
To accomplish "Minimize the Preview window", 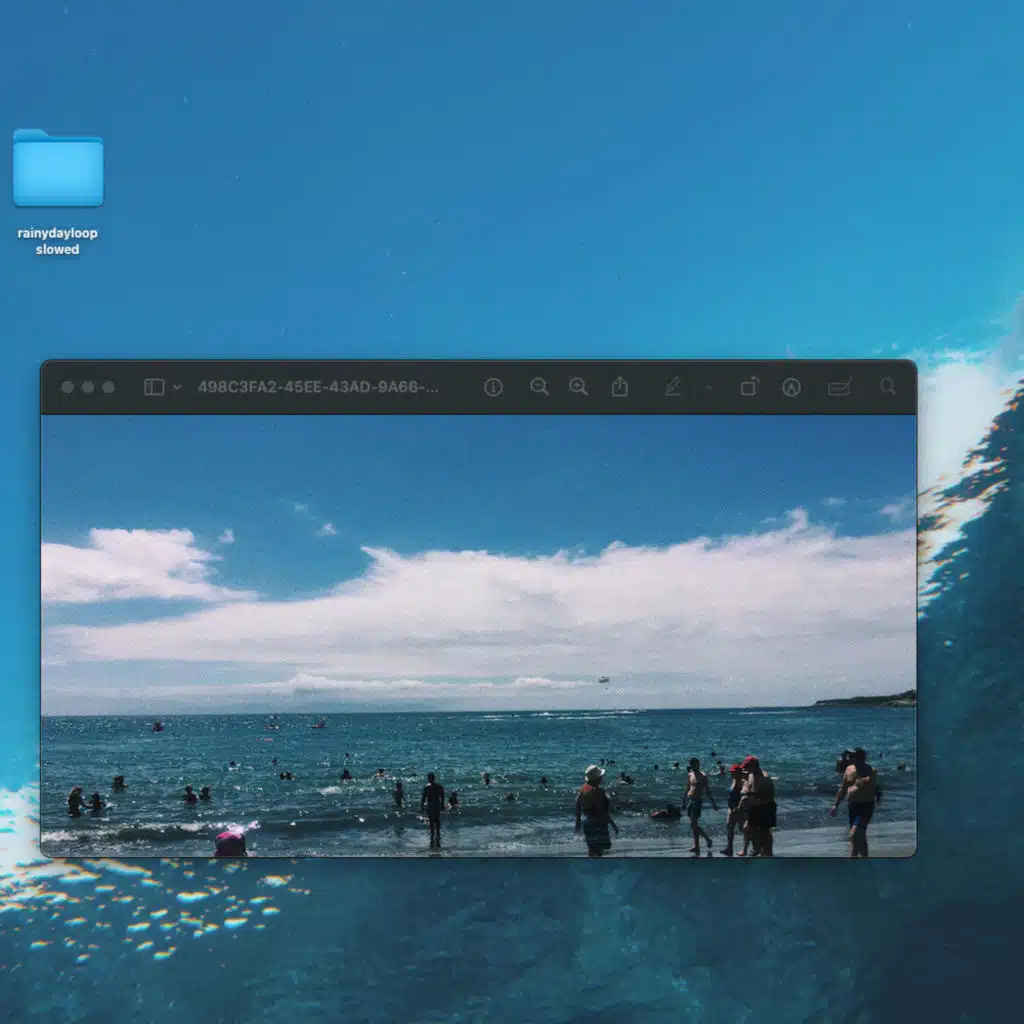I will 88,387.
